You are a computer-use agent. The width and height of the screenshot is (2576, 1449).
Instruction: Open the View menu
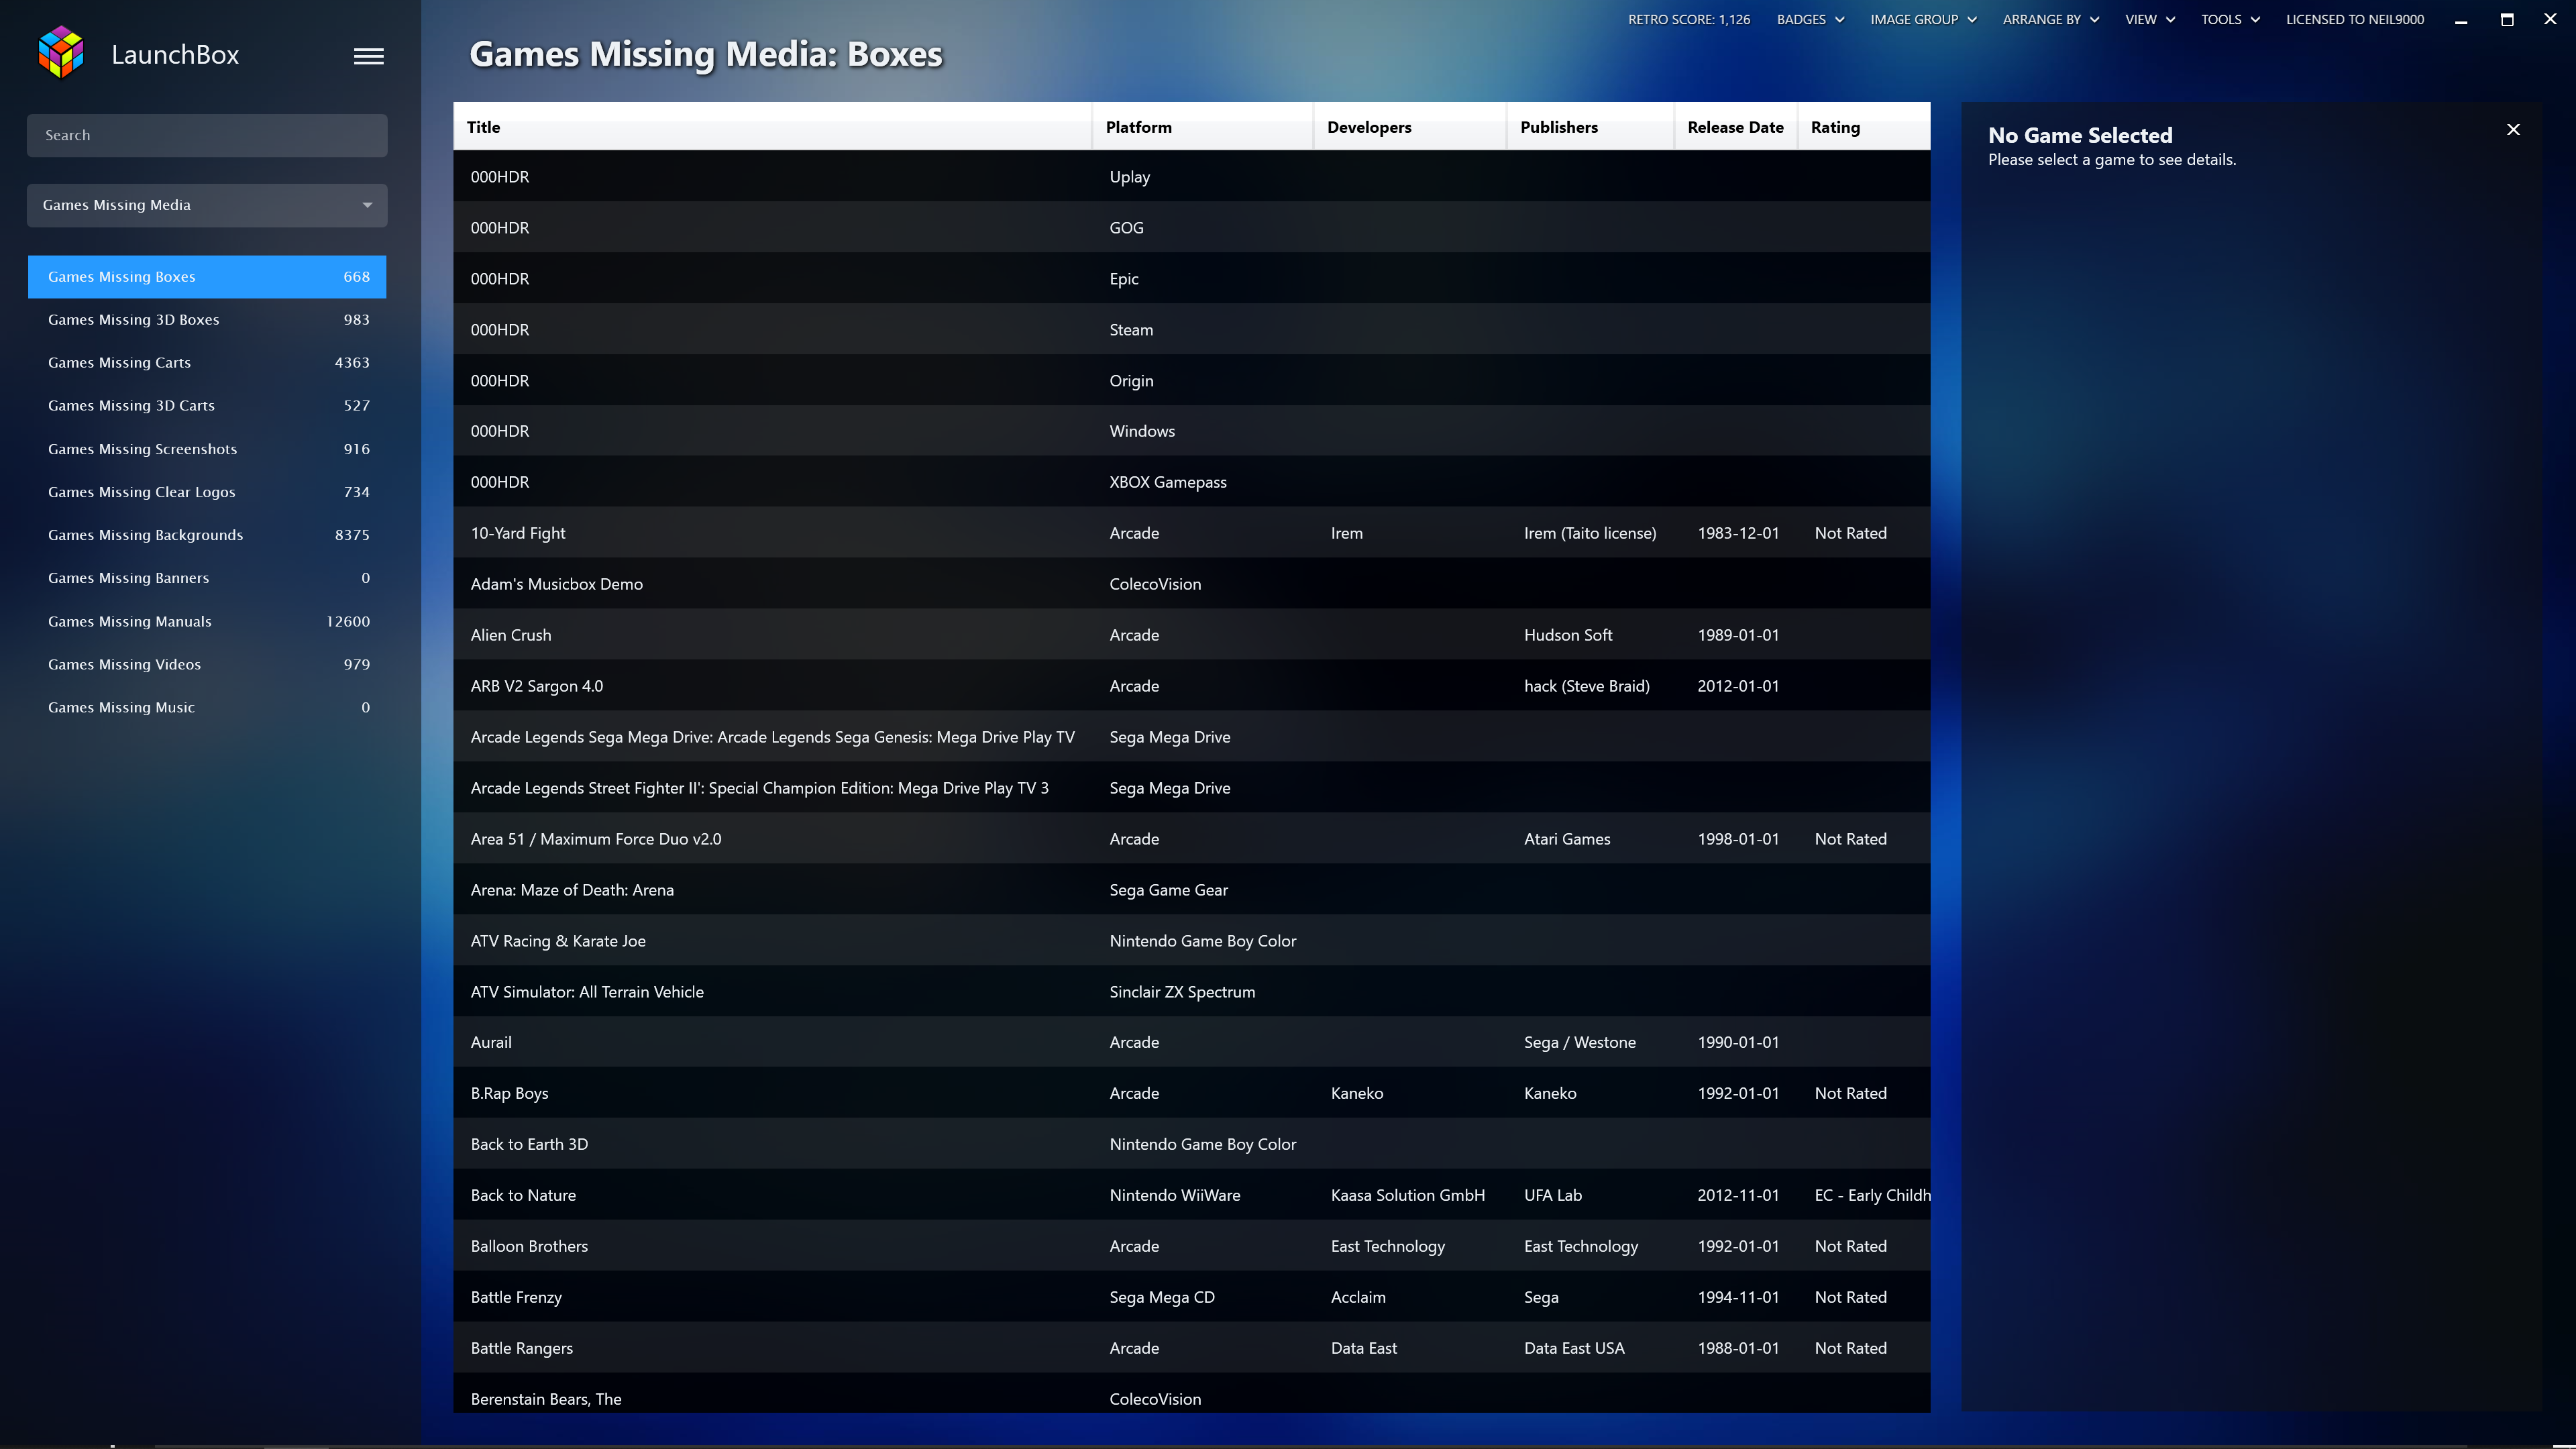(x=2150, y=19)
